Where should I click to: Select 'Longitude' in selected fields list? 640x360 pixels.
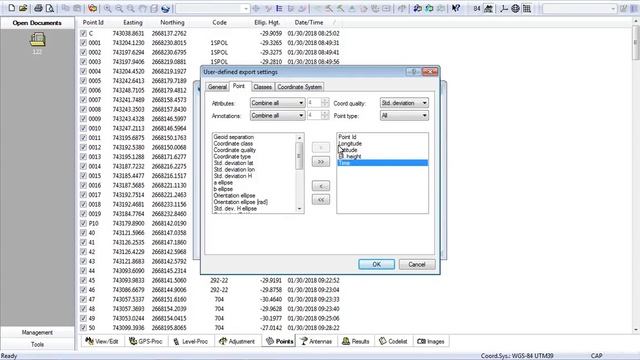[350, 144]
